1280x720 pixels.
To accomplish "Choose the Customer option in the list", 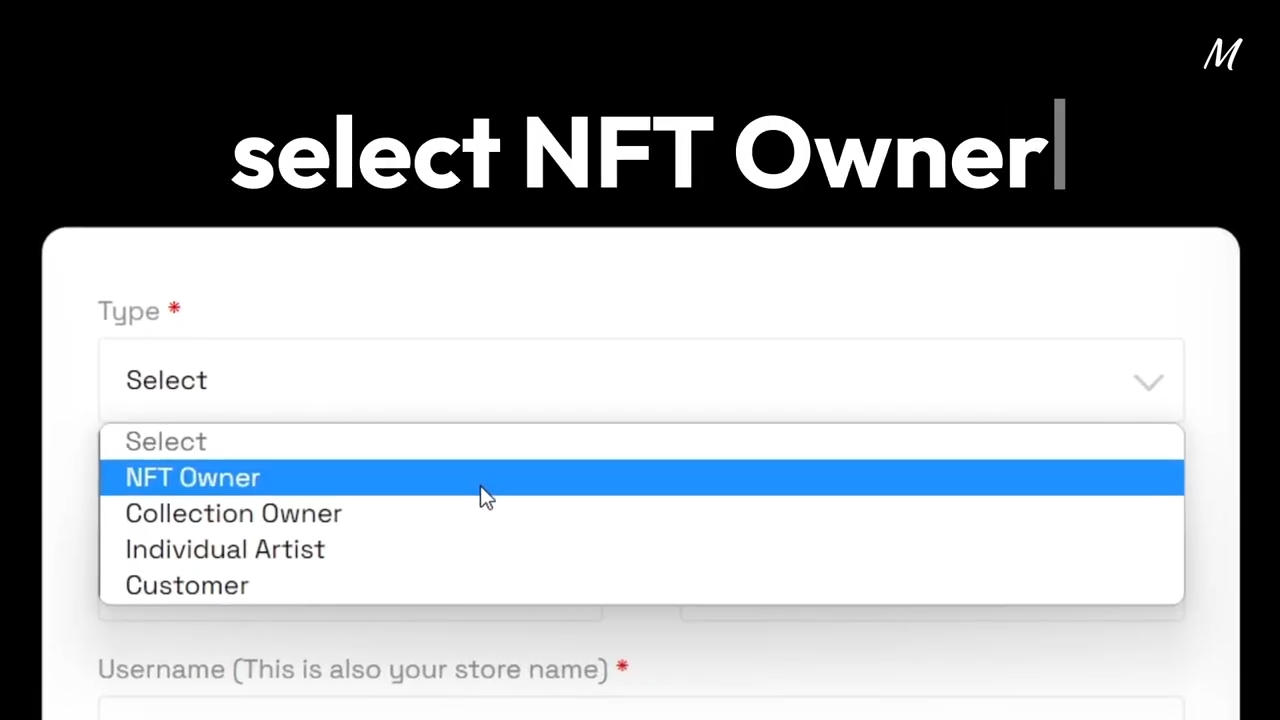I will coord(187,586).
